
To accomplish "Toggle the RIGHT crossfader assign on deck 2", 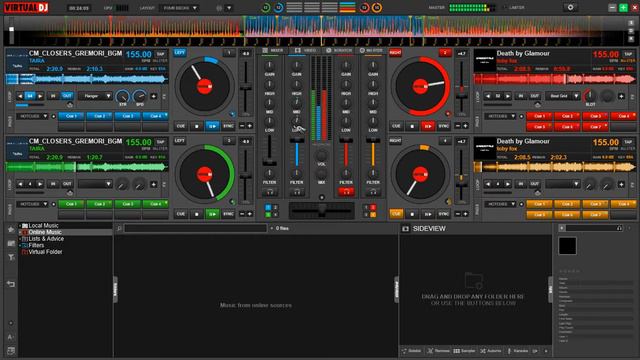I will click(395, 53).
